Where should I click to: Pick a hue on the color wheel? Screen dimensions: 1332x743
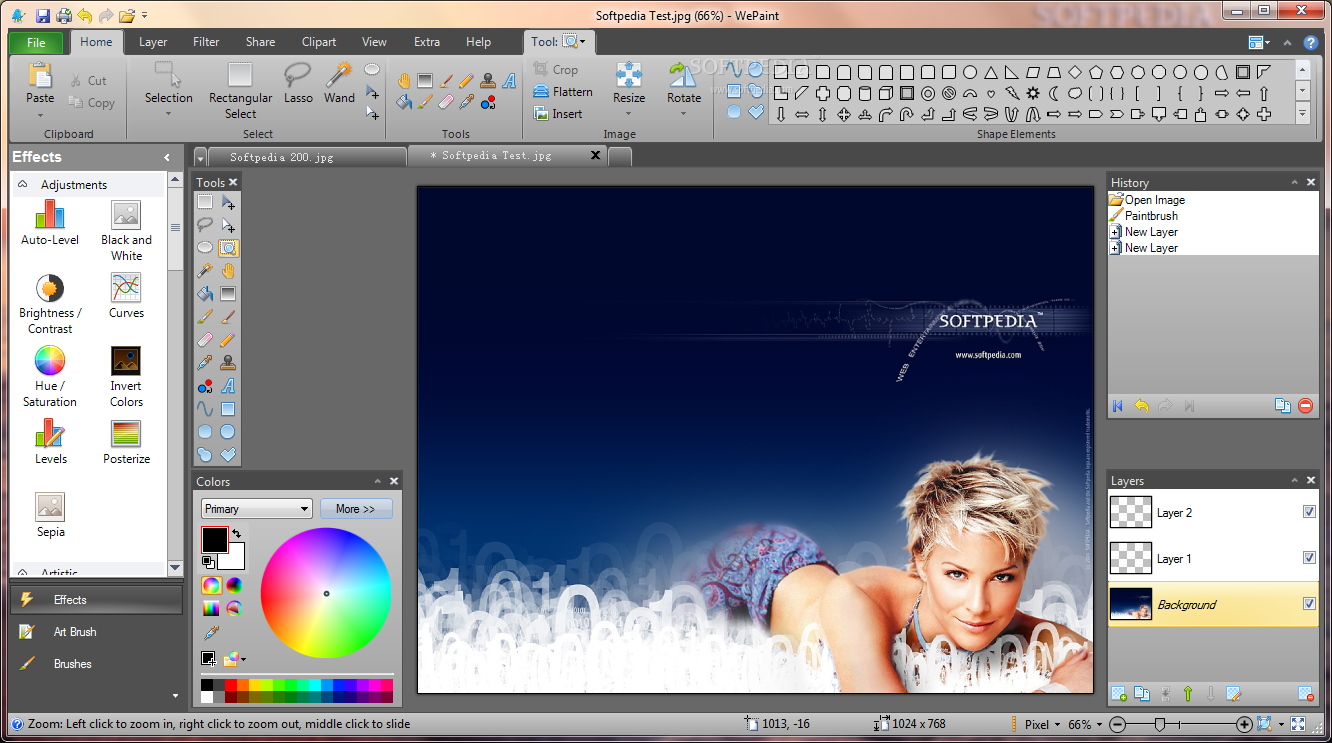coord(326,593)
